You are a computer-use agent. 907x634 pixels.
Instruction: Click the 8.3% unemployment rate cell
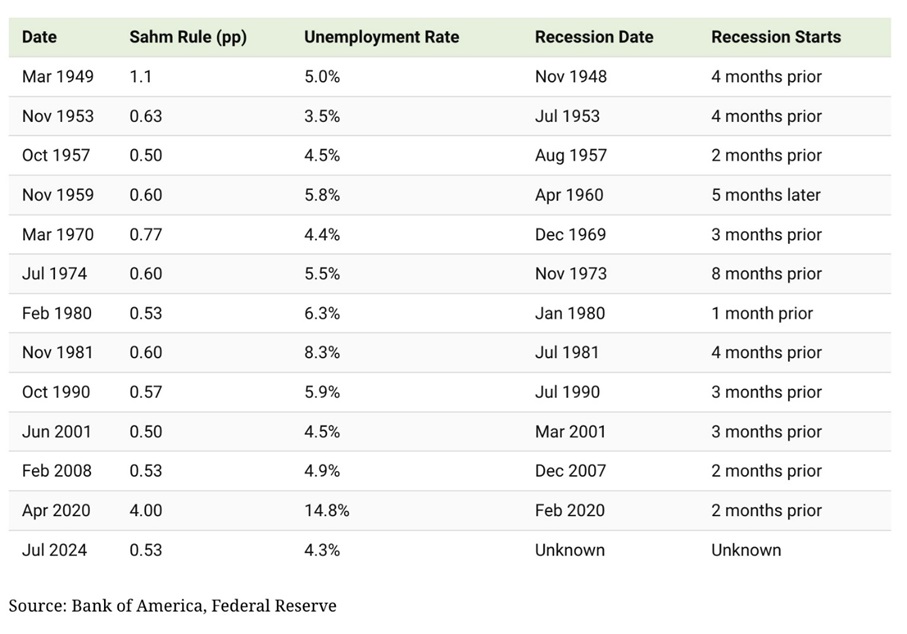322,353
